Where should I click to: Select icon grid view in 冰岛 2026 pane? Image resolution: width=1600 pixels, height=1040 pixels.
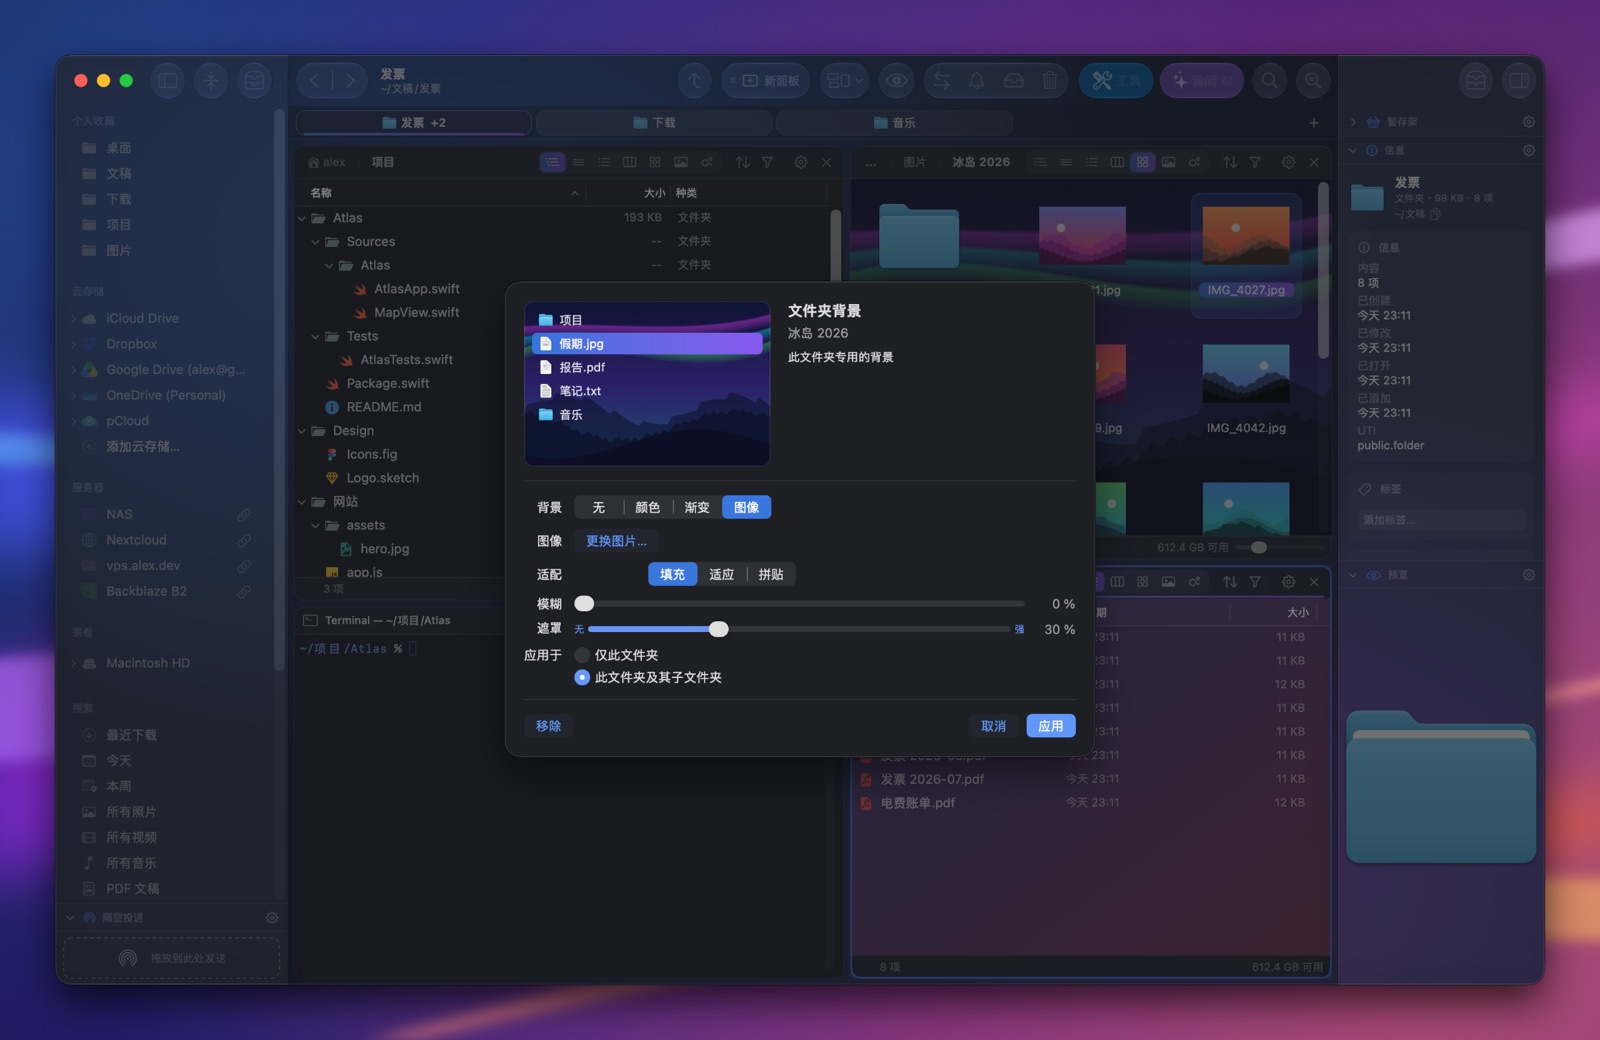click(1142, 162)
